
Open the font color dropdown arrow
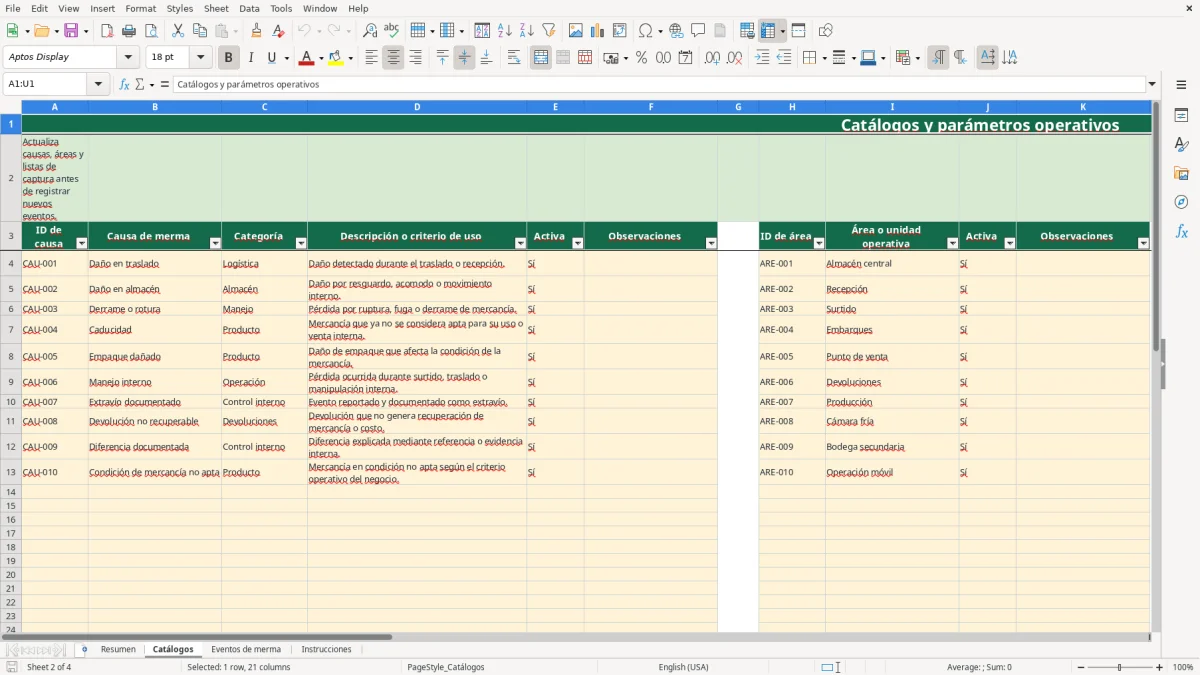click(x=322, y=58)
